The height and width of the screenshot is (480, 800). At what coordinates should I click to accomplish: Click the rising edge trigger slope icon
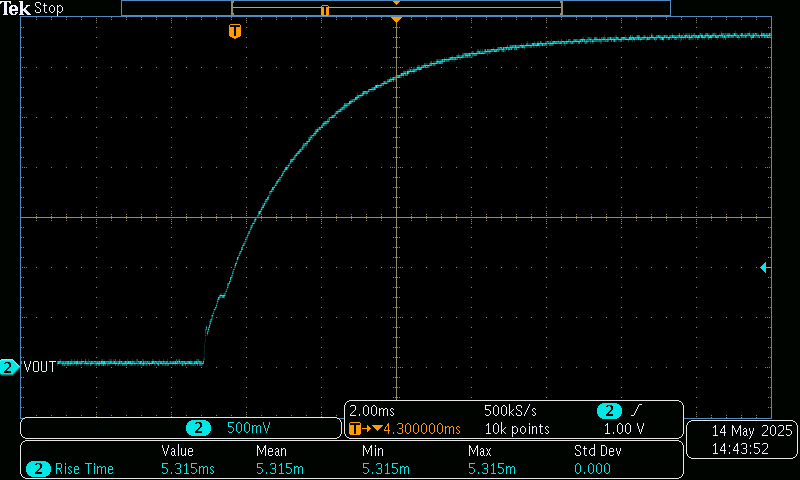(x=636, y=411)
